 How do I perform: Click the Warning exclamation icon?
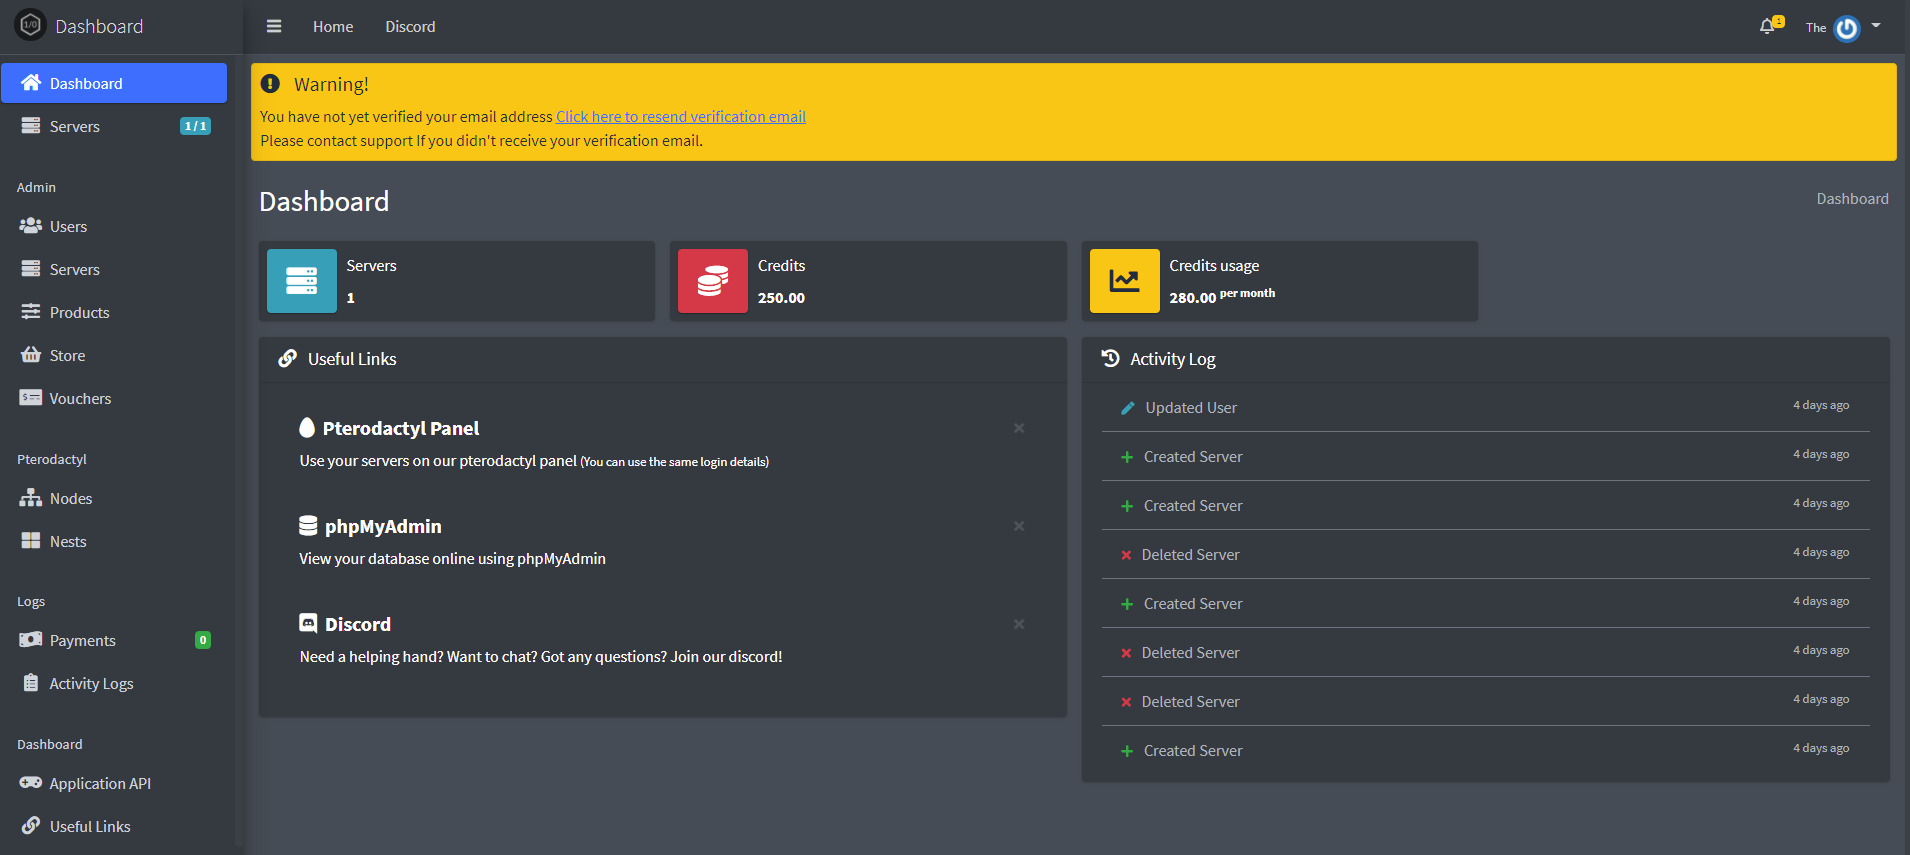tap(270, 84)
